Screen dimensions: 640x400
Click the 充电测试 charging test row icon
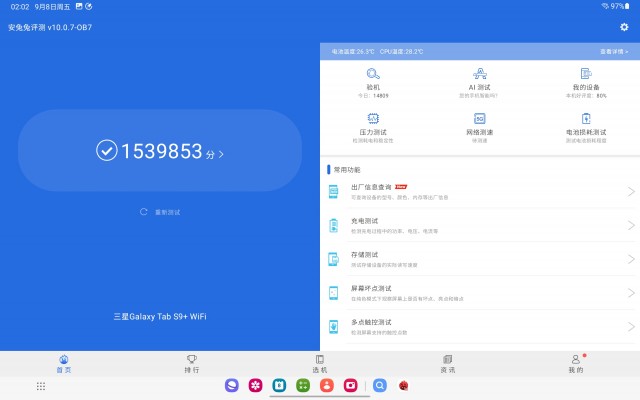coord(333,225)
